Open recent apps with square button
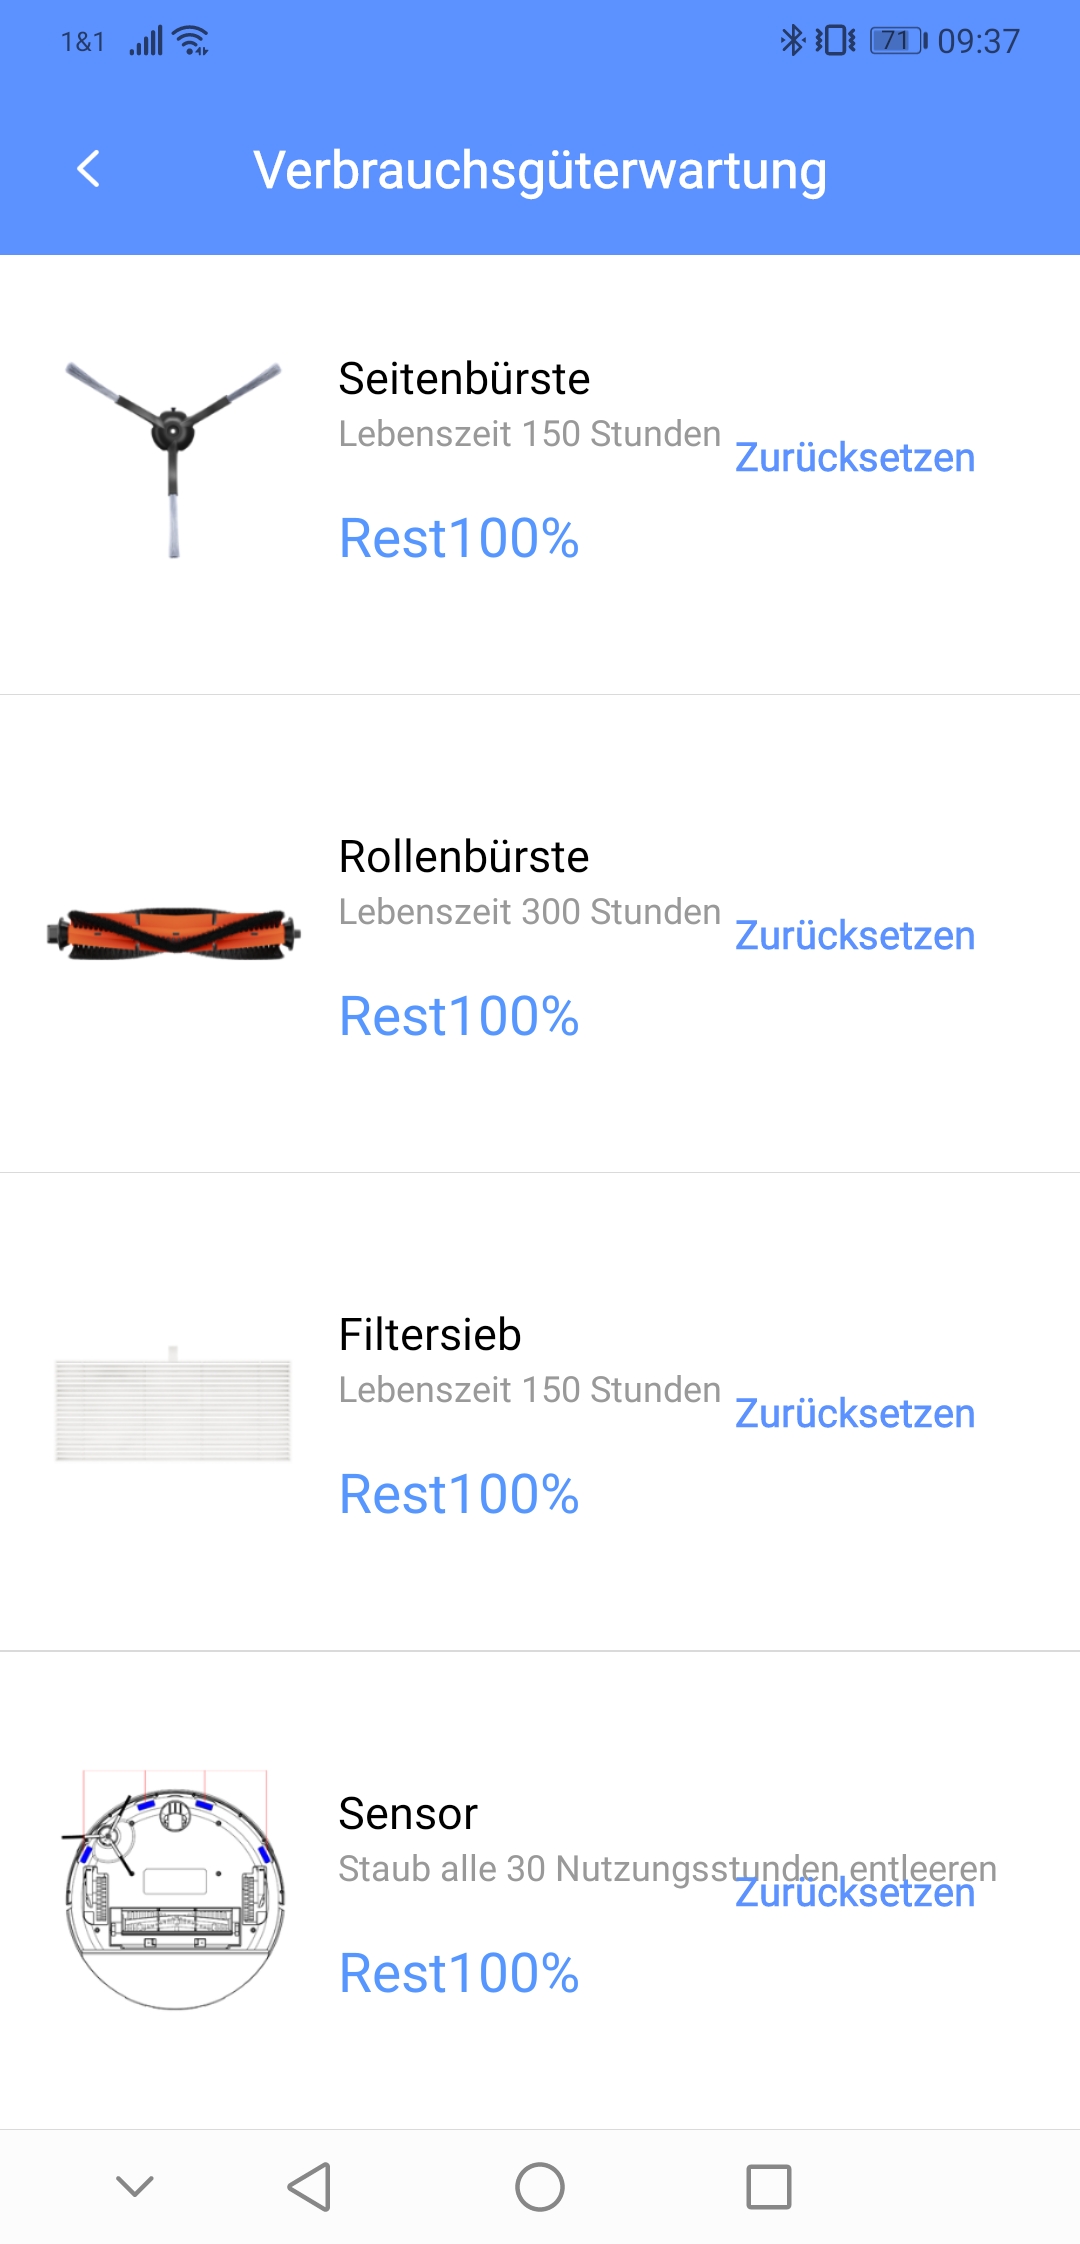Viewport: 1080px width, 2244px height. (x=769, y=2187)
